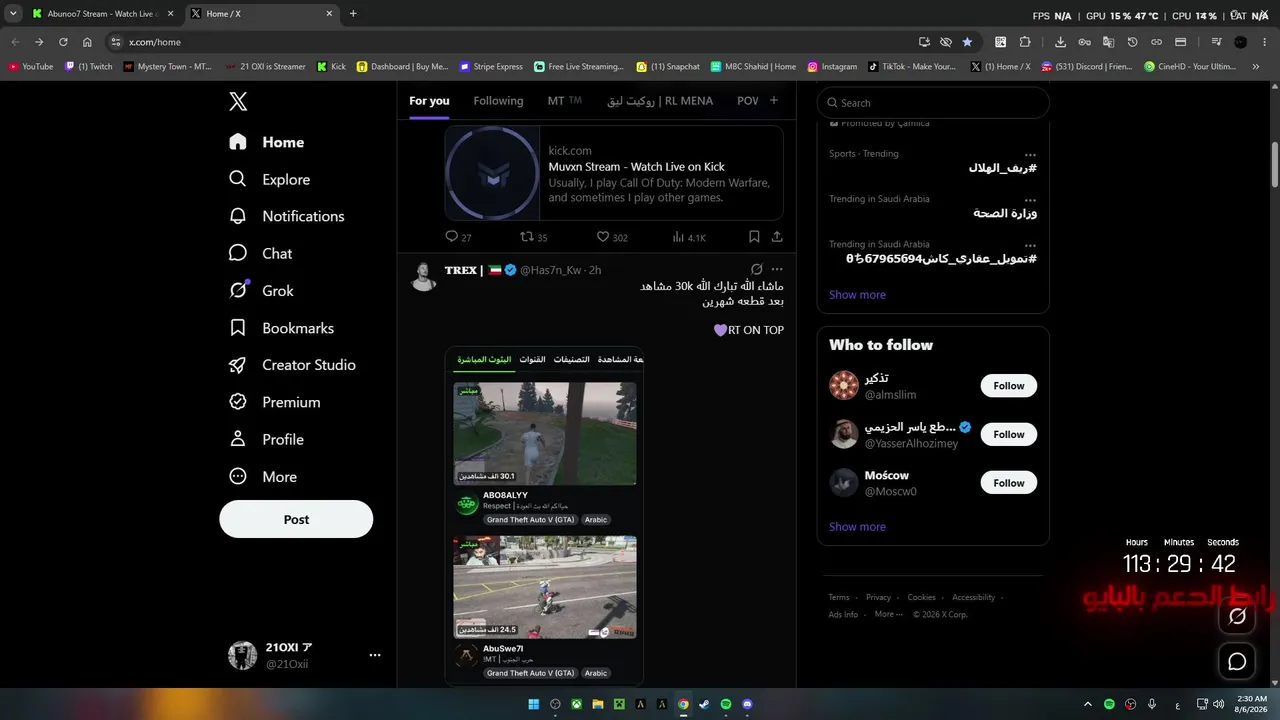Image resolution: width=1280 pixels, height=720 pixels.
Task: Open @Has7n_Kw profile handle
Action: click(552, 270)
